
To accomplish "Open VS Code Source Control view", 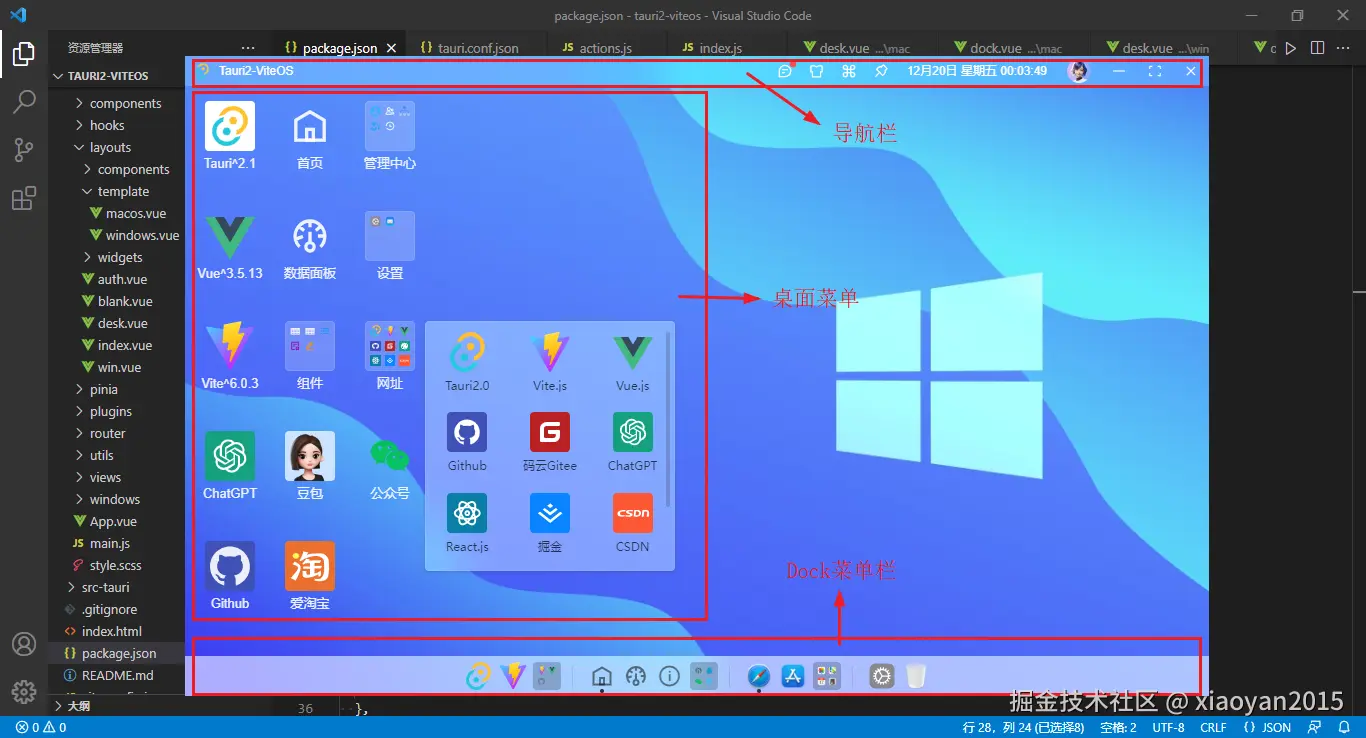I will coord(24,150).
